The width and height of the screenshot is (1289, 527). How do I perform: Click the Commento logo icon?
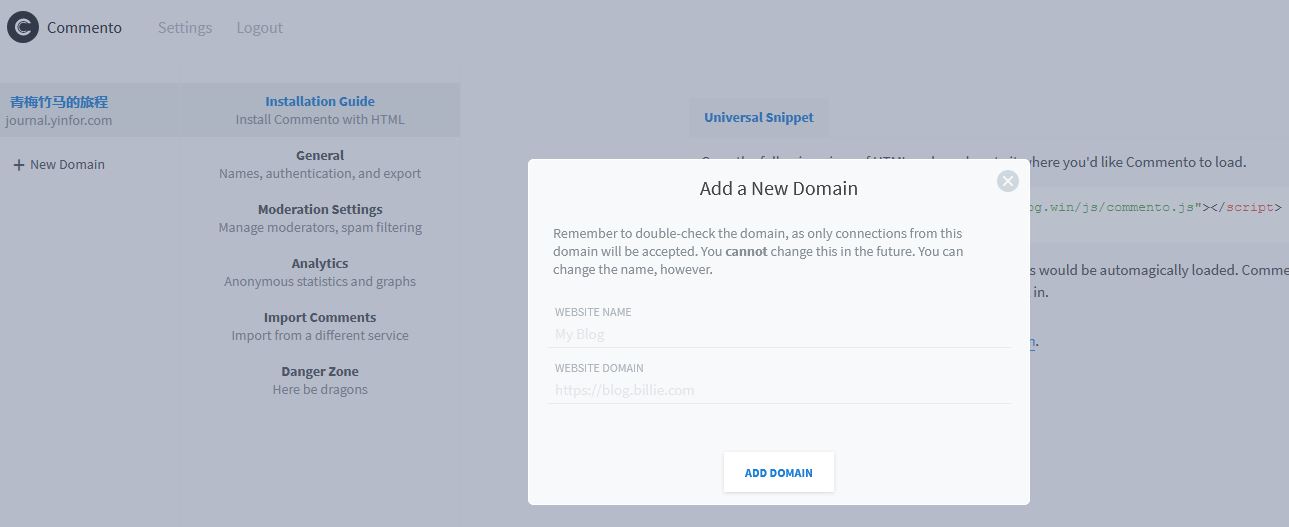click(x=22, y=27)
